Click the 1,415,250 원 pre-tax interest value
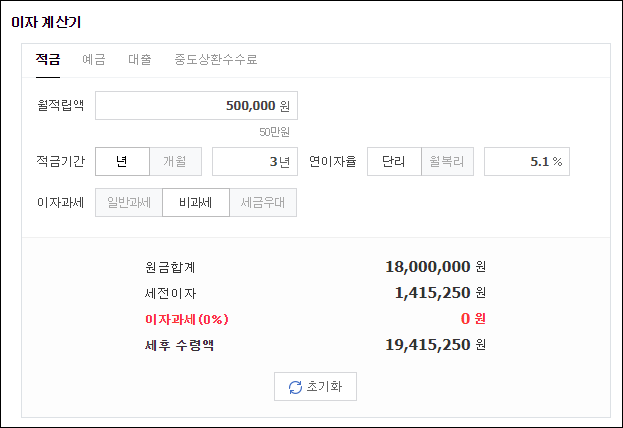Screen dimensions: 623x428 440,293
